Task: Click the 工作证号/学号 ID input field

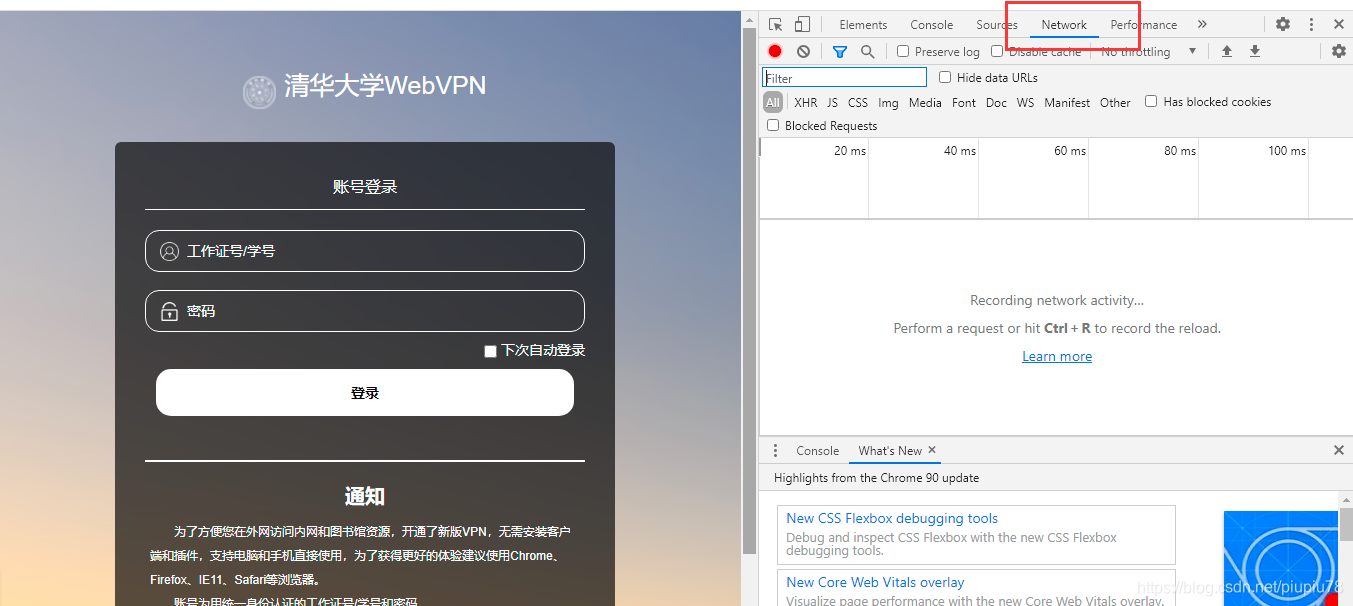Action: click(x=365, y=251)
